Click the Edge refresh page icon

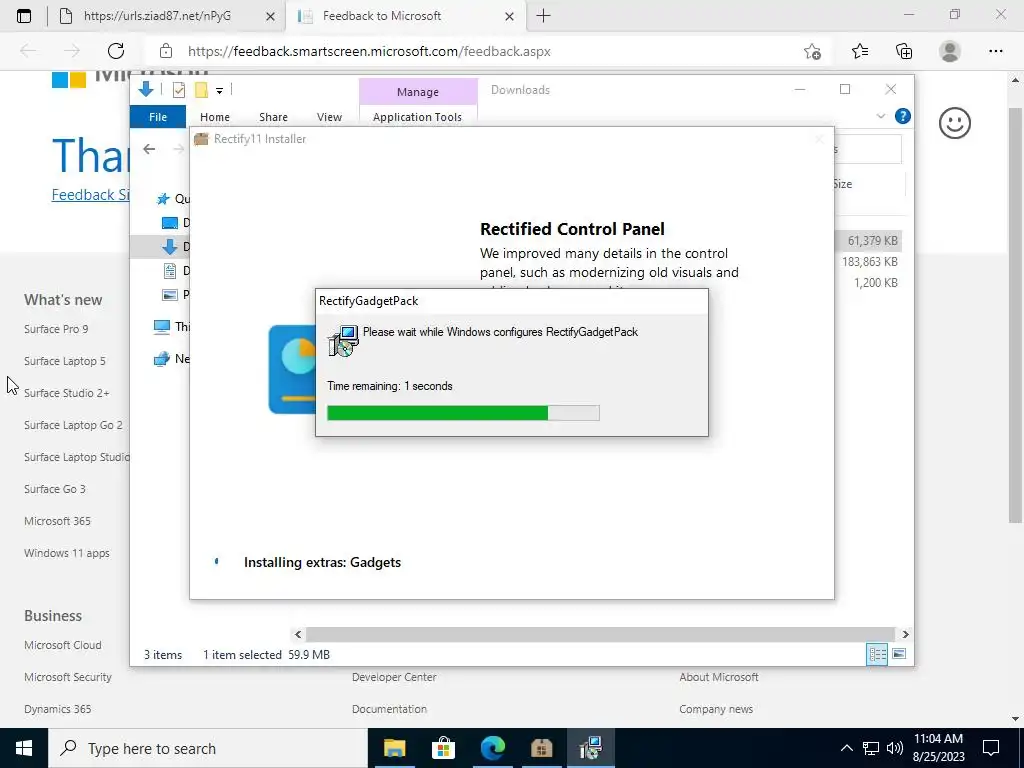(x=116, y=51)
